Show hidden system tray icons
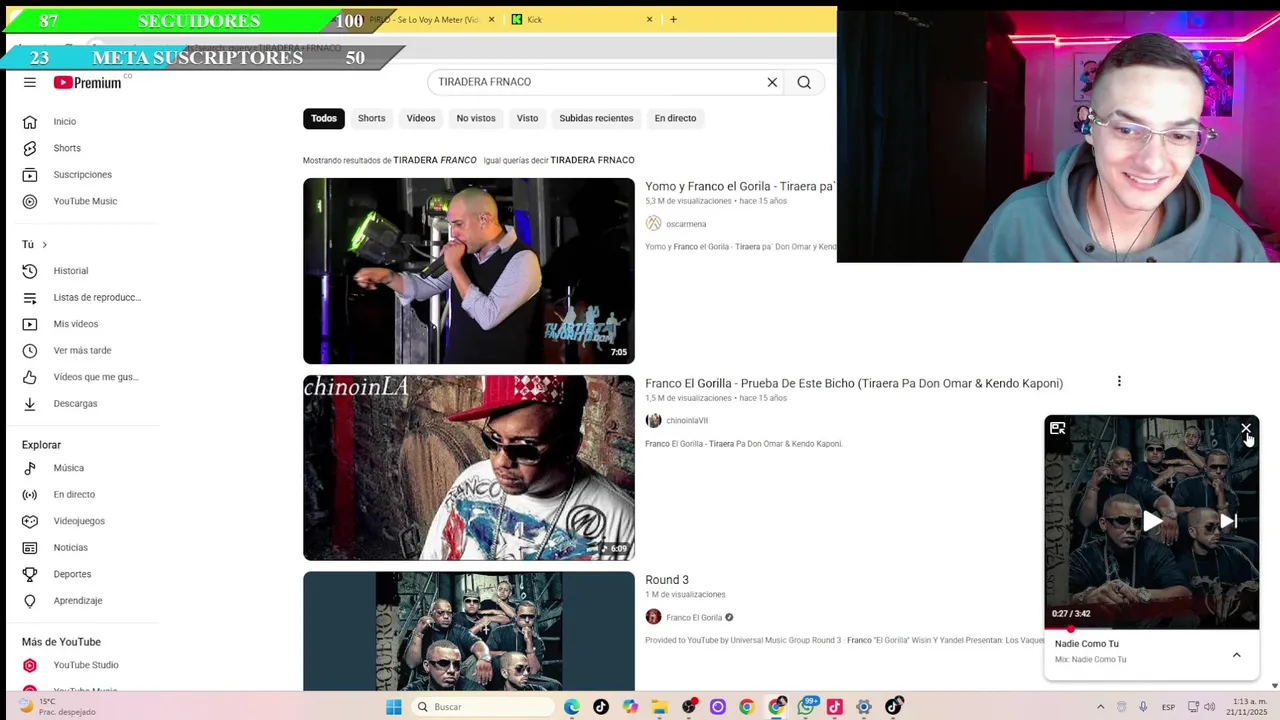The image size is (1280, 720). pyautogui.click(x=1100, y=707)
